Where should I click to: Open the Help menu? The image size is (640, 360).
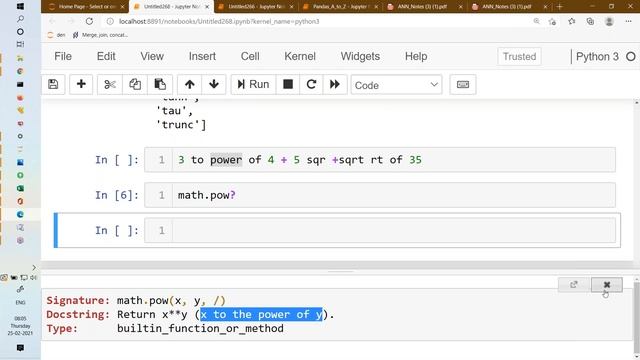pyautogui.click(x=416, y=56)
